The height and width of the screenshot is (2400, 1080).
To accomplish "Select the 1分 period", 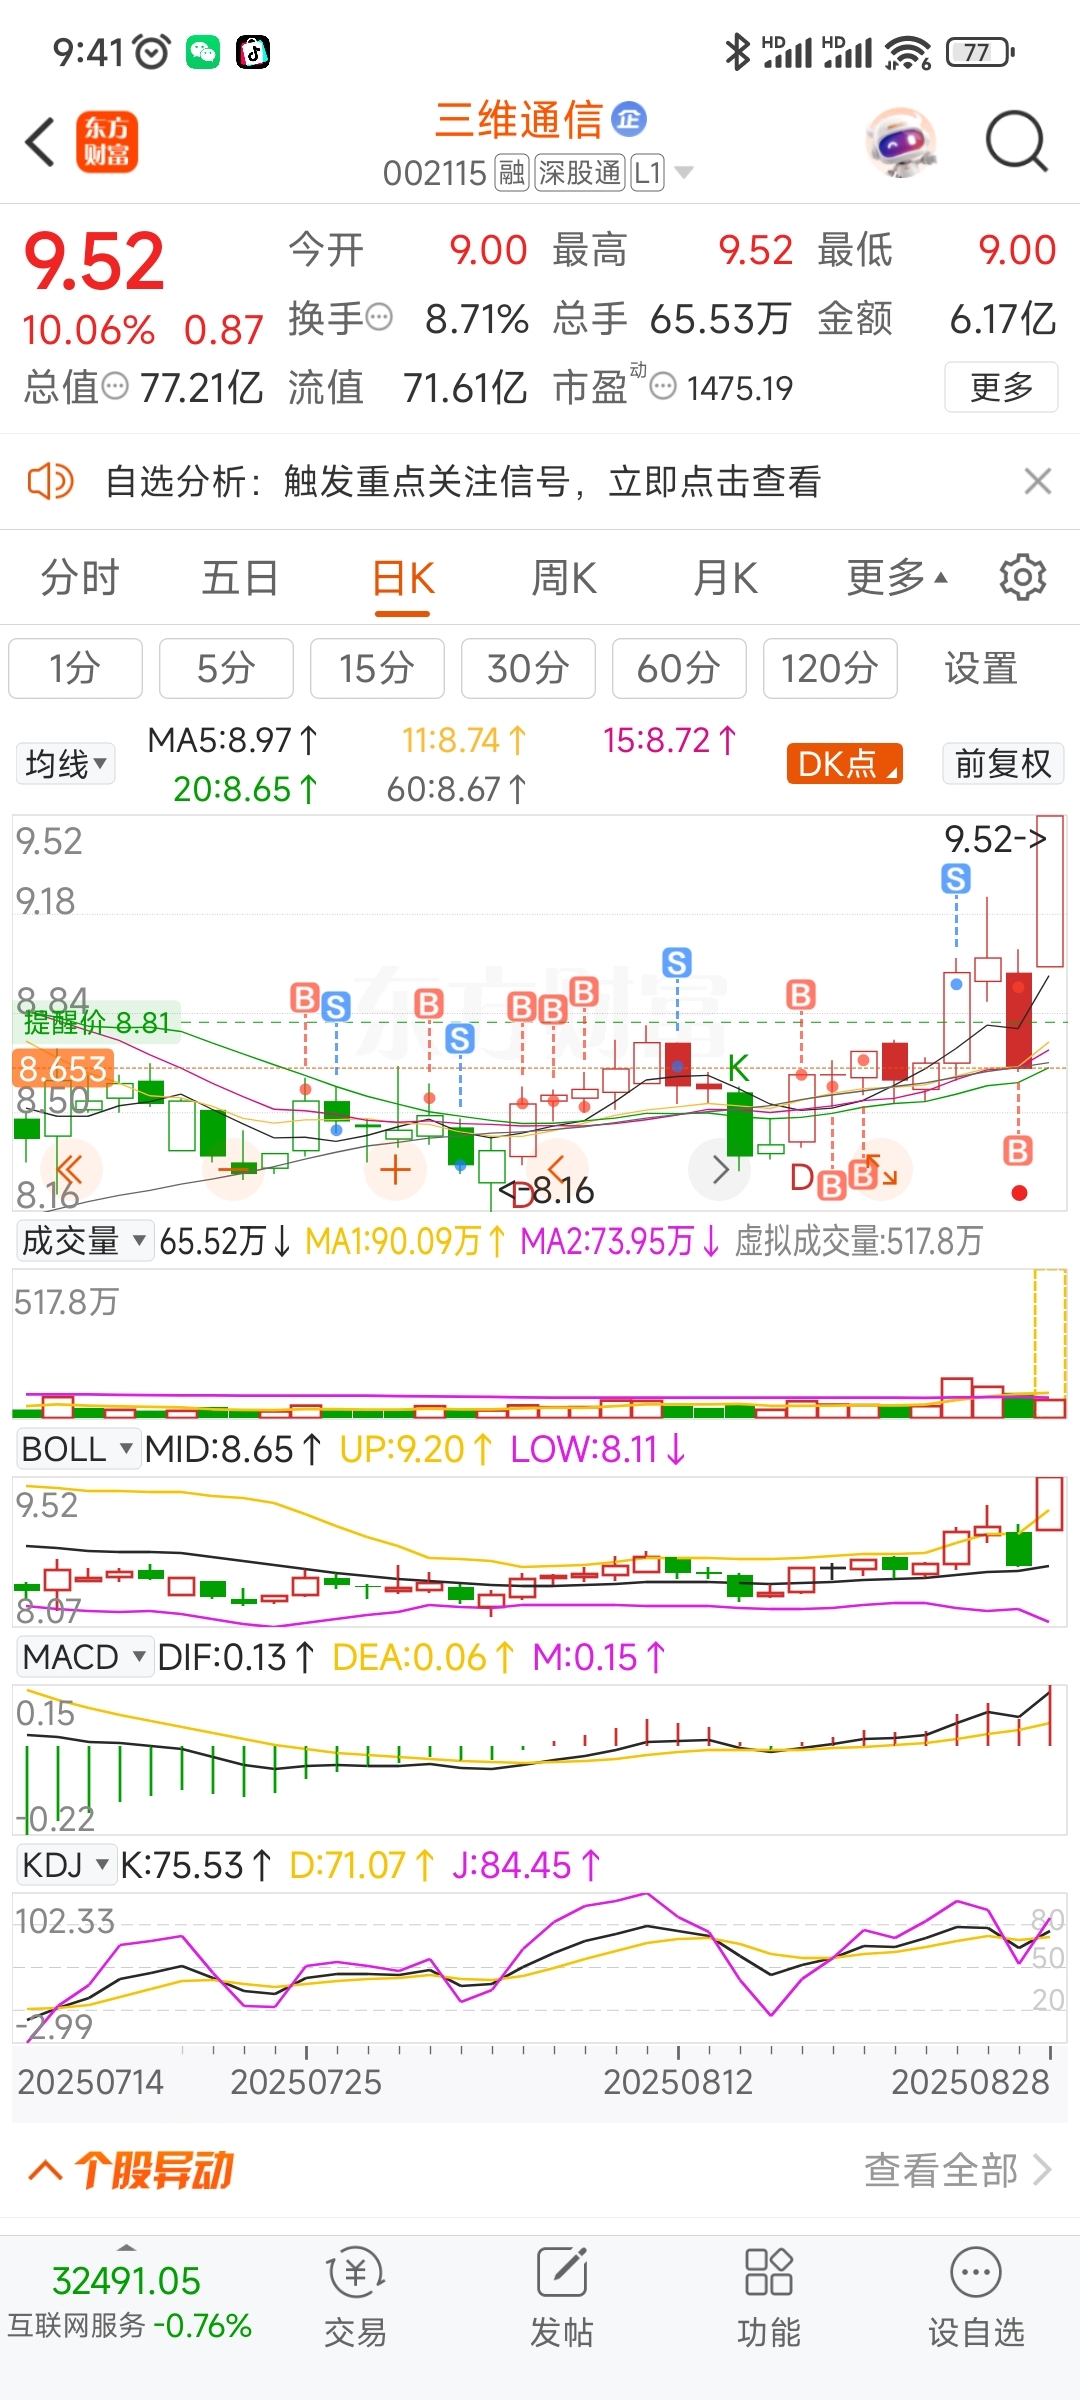I will [x=76, y=668].
